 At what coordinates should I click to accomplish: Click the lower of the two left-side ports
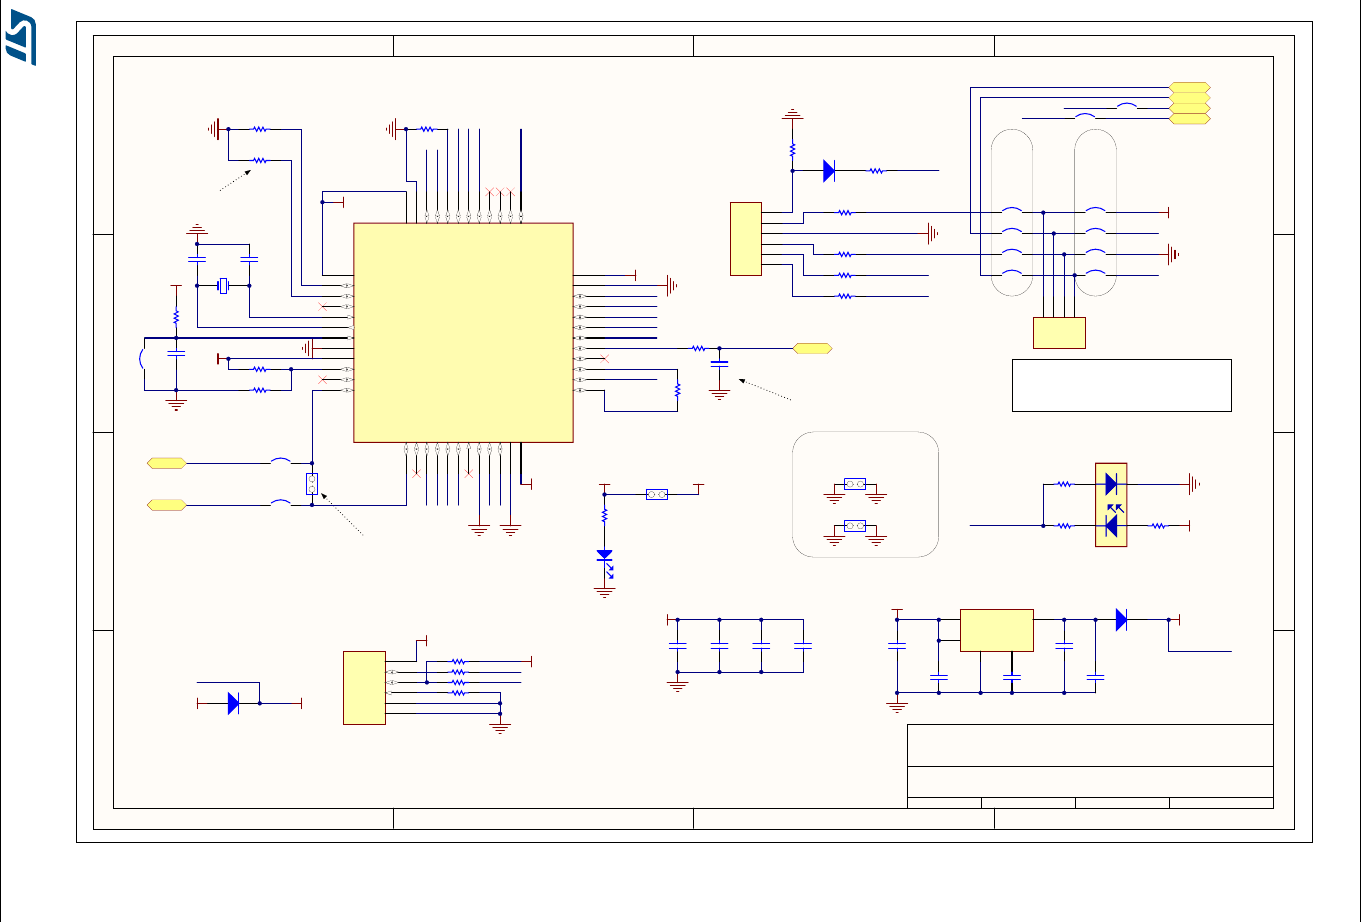[166, 505]
